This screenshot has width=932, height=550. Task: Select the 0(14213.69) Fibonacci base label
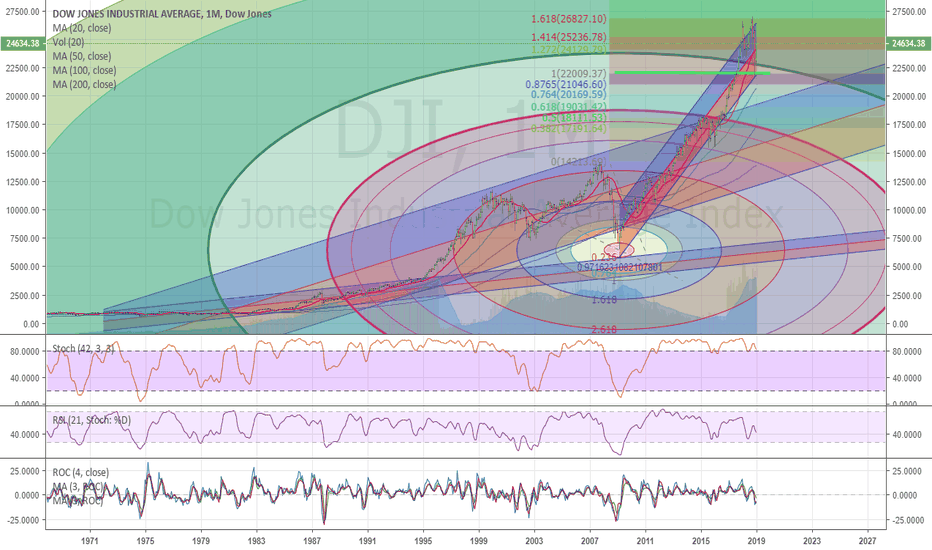tap(579, 162)
